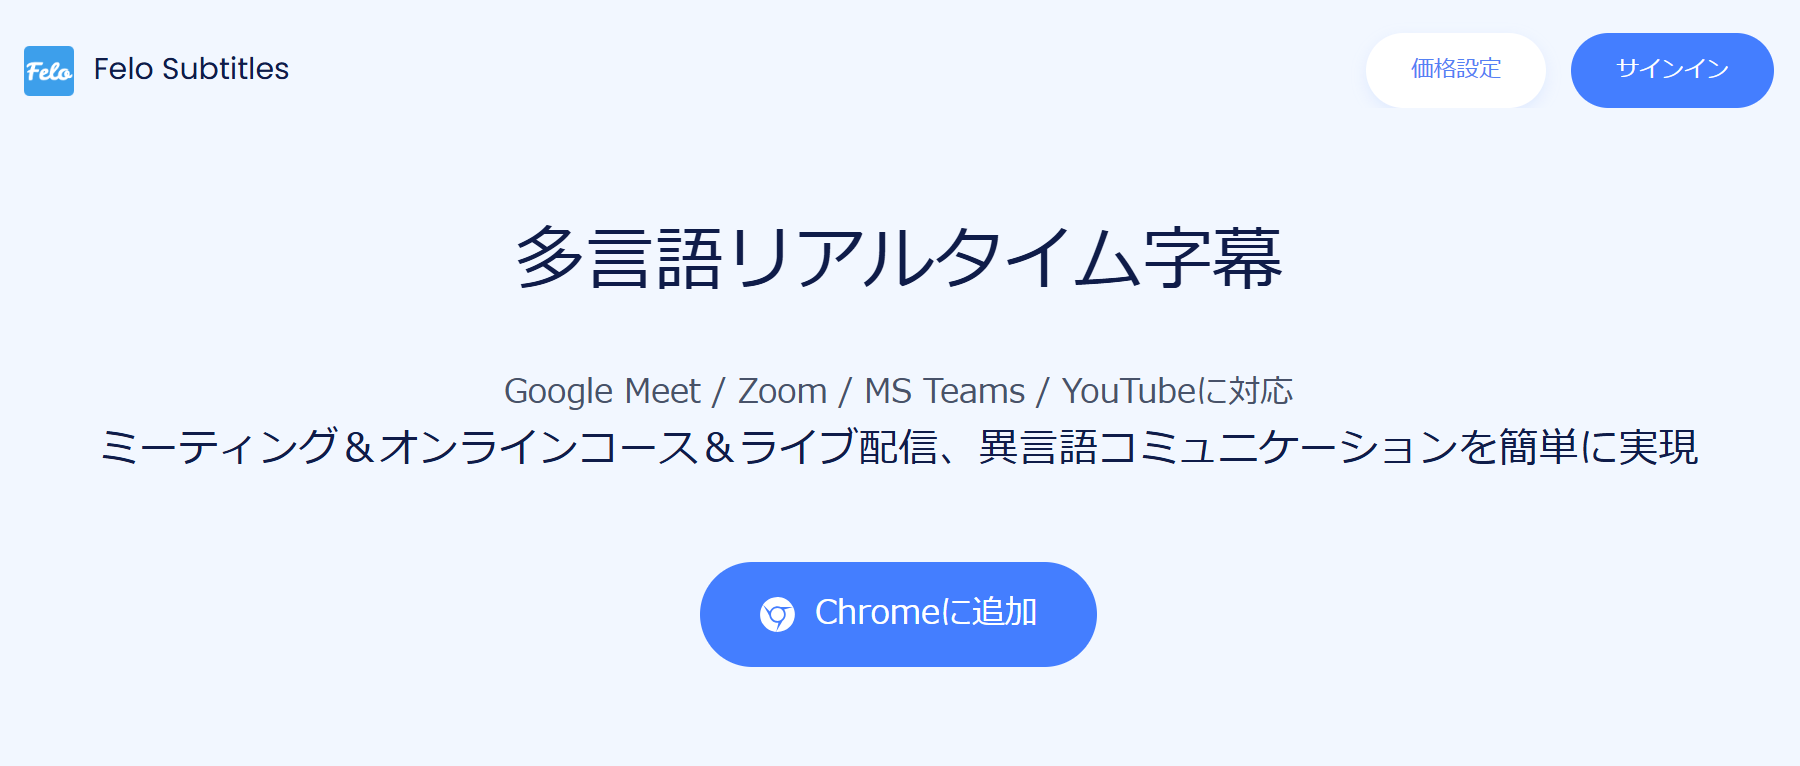Click the blue Felo logo icon

(x=49, y=71)
